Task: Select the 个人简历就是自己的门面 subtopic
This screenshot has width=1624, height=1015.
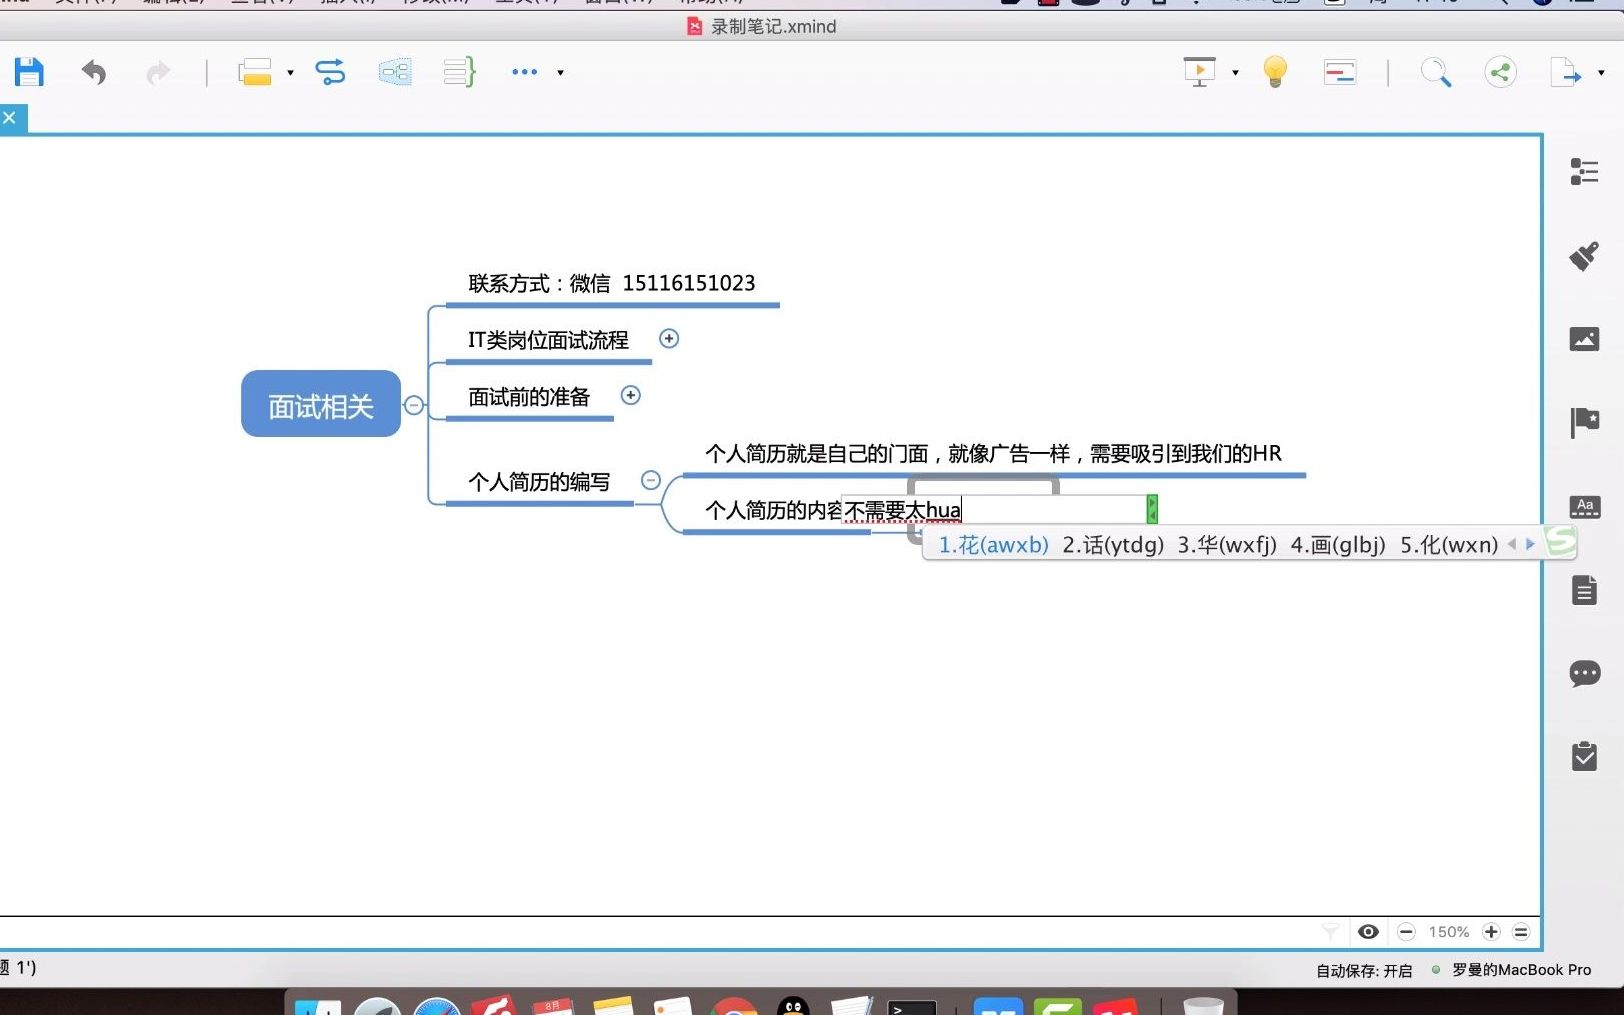Action: pos(993,454)
